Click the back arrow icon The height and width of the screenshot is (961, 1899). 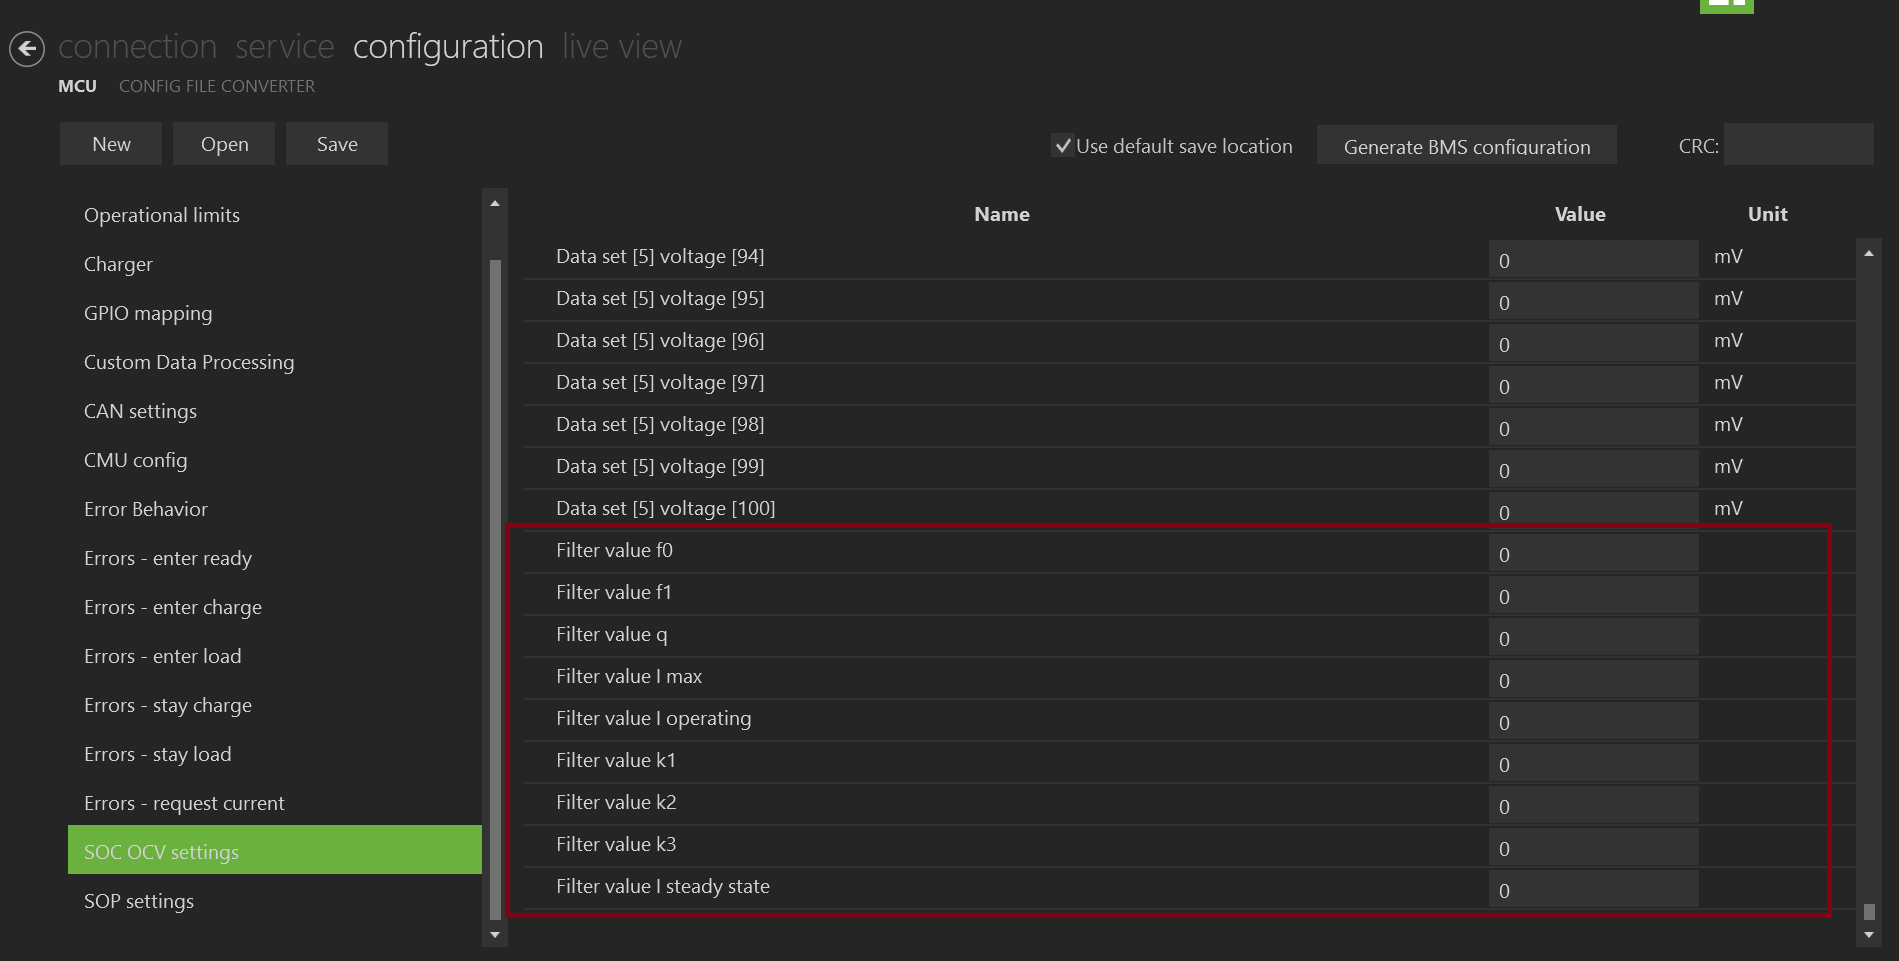point(27,48)
